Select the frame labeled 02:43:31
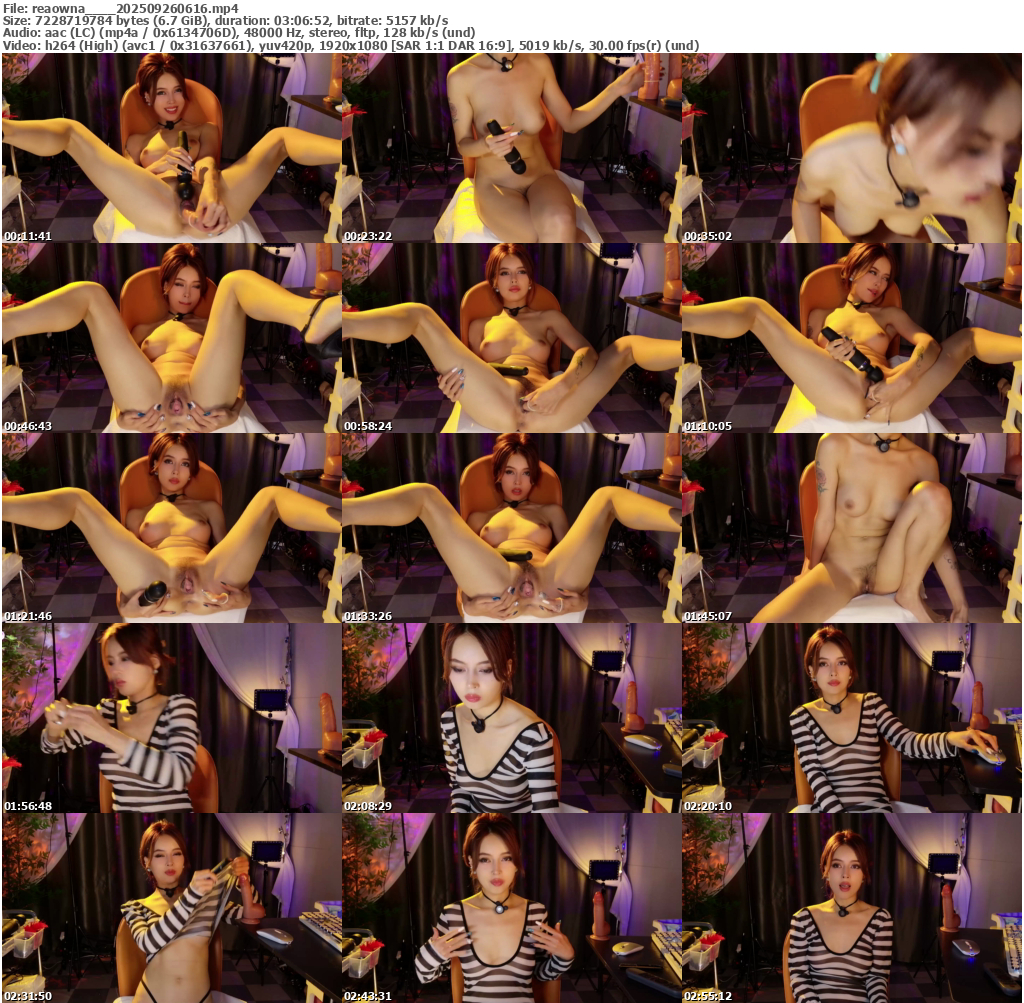The width and height of the screenshot is (1024, 1003). pyautogui.click(x=511, y=908)
